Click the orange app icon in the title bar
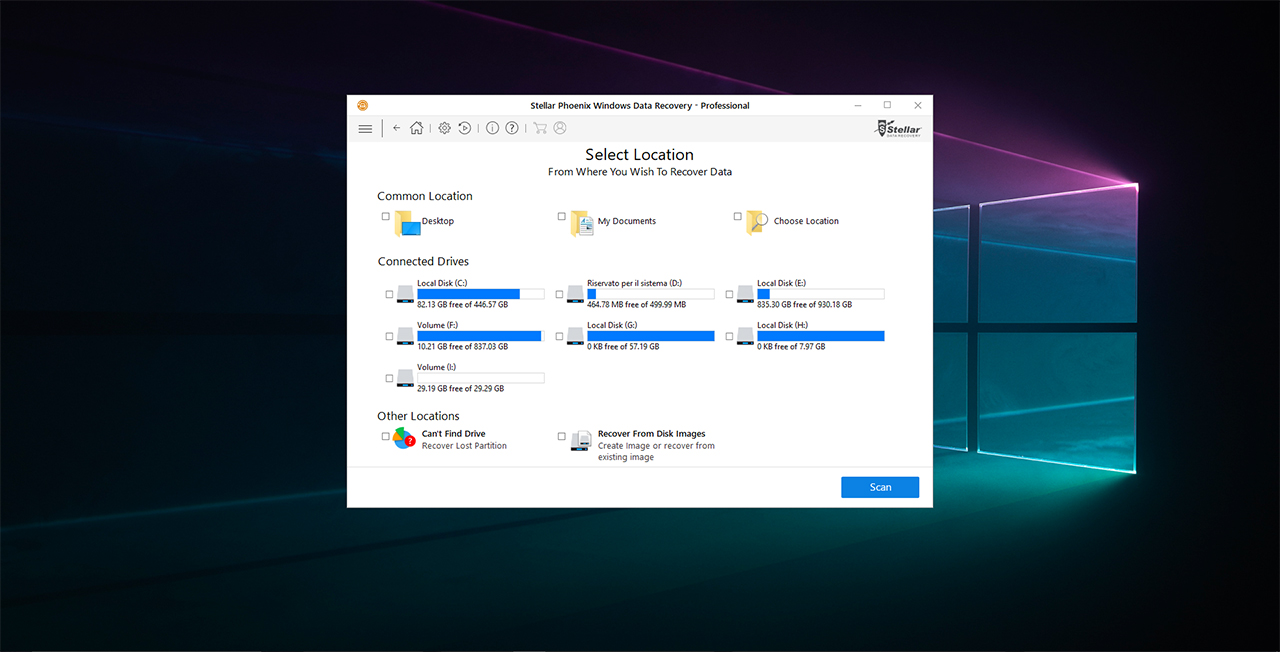The image size is (1280, 652). coord(362,105)
